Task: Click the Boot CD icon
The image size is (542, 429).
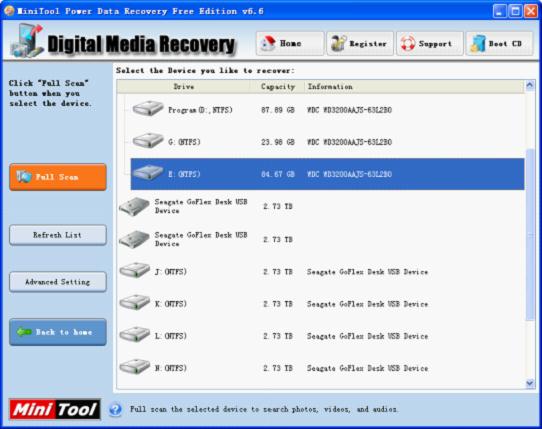Action: click(478, 44)
